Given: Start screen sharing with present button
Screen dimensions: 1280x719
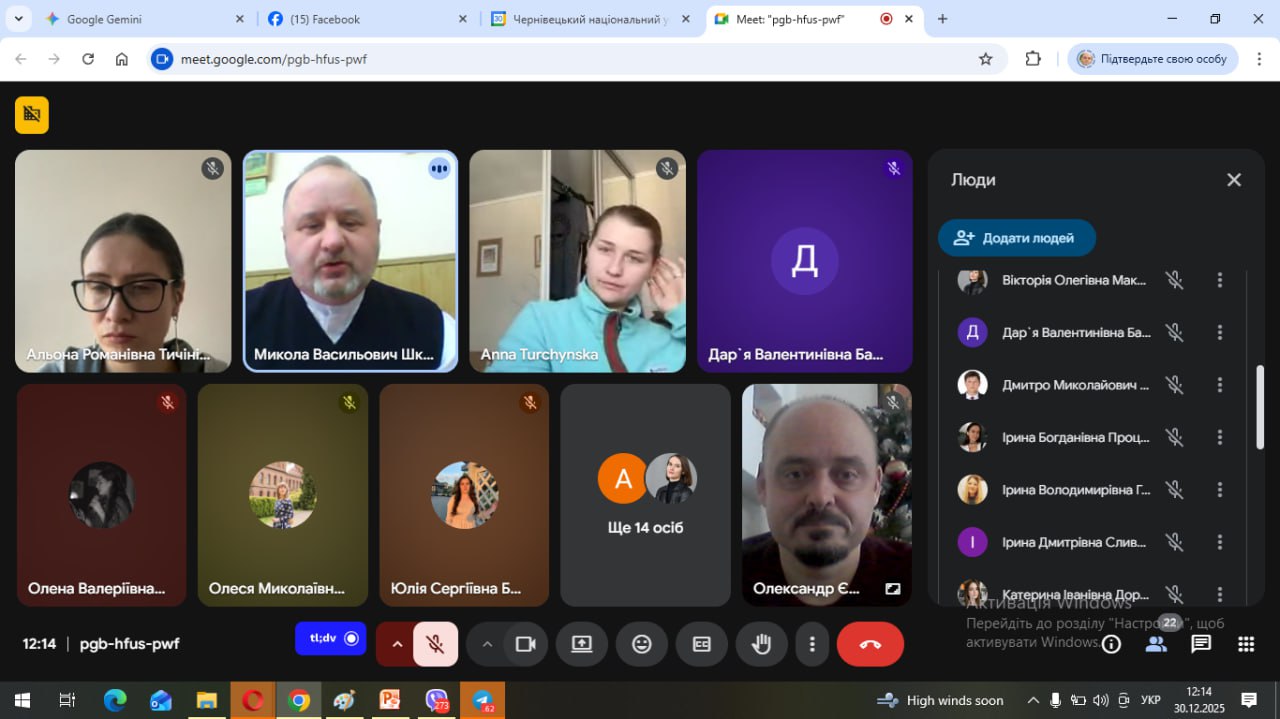Looking at the screenshot, I should point(582,644).
